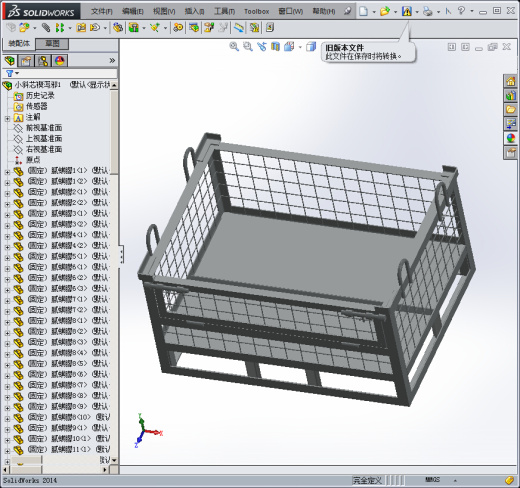Click the Print icon in title toolbar
The height and width of the screenshot is (488, 520).
click(x=427, y=11)
